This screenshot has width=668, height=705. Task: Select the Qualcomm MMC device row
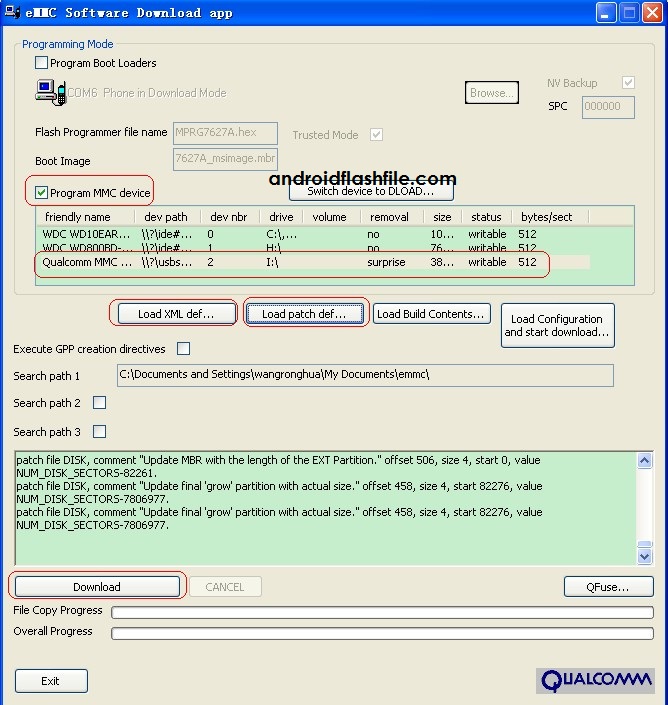click(313, 262)
